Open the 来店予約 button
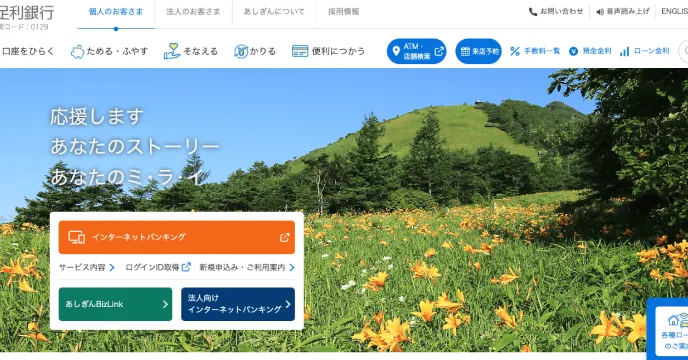 478,51
